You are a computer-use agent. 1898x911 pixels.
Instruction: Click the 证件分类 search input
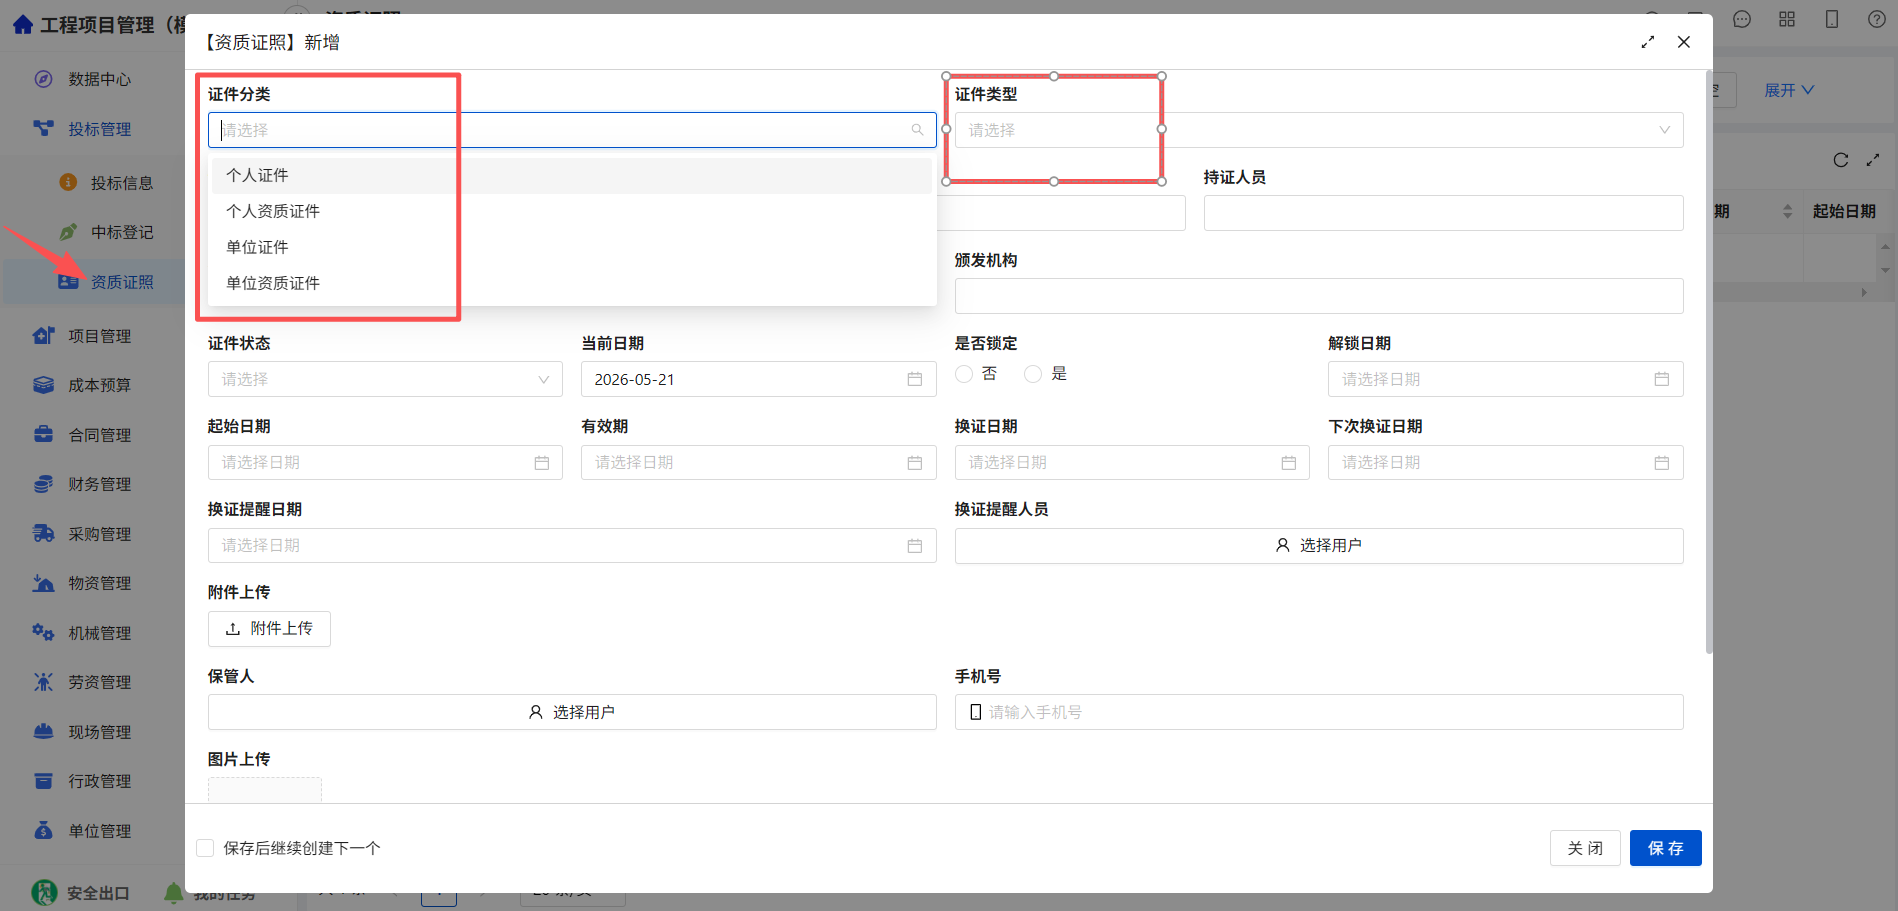571,130
